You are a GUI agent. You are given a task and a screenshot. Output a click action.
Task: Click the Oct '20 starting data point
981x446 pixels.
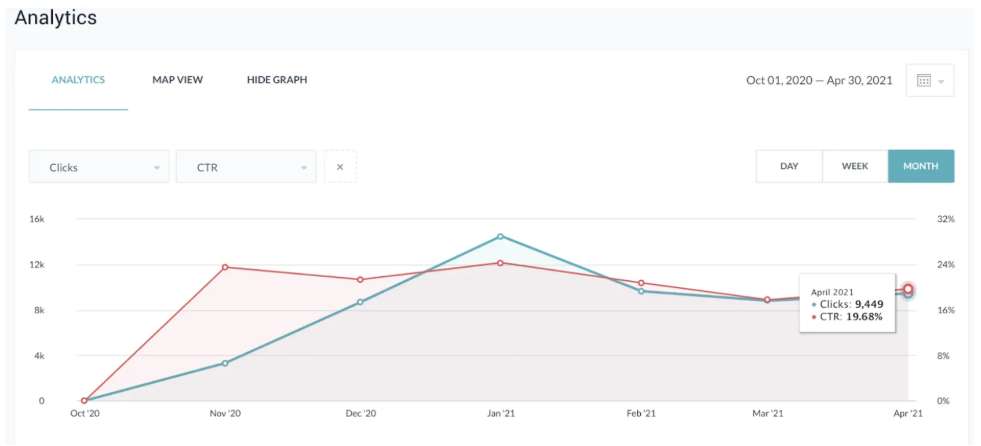click(84, 401)
